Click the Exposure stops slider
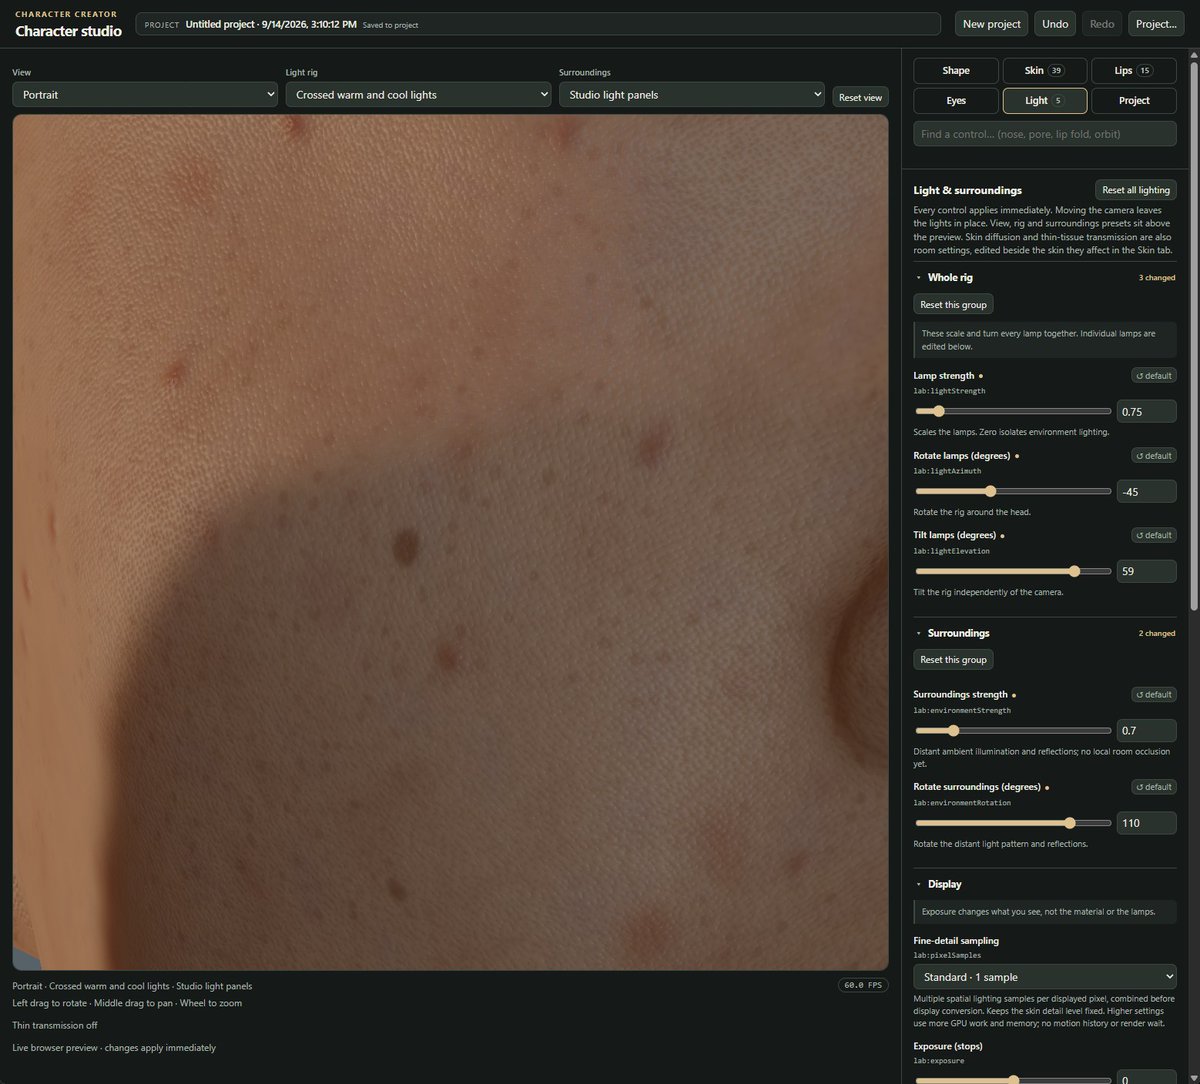Image resolution: width=1200 pixels, height=1084 pixels. pos(1013,1079)
